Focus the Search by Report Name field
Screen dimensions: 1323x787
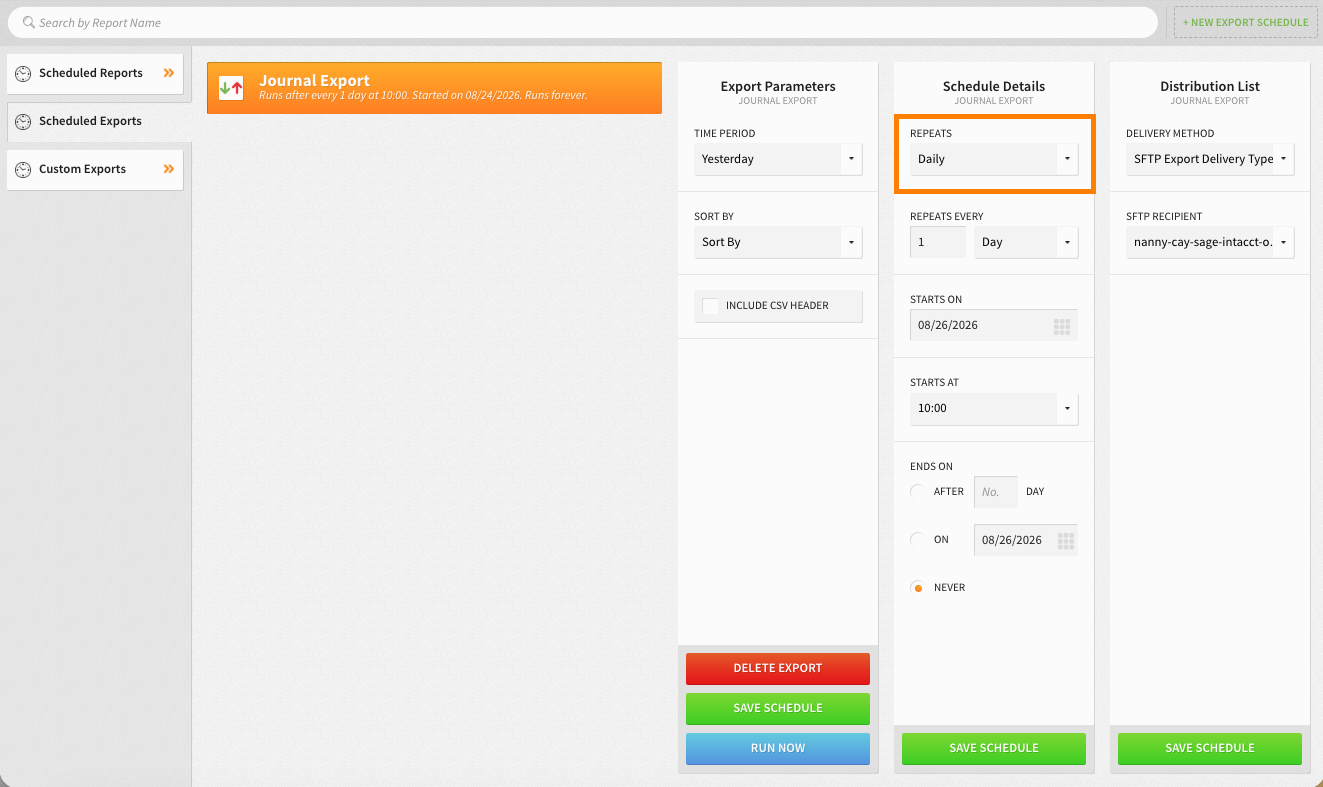click(583, 22)
